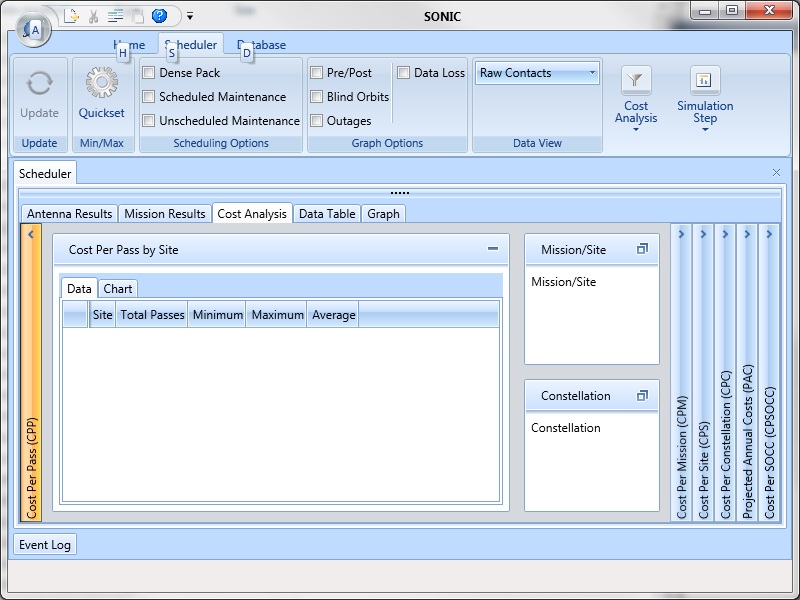Switch to the Home ribbon tab
The image size is (800, 600).
tap(129, 45)
